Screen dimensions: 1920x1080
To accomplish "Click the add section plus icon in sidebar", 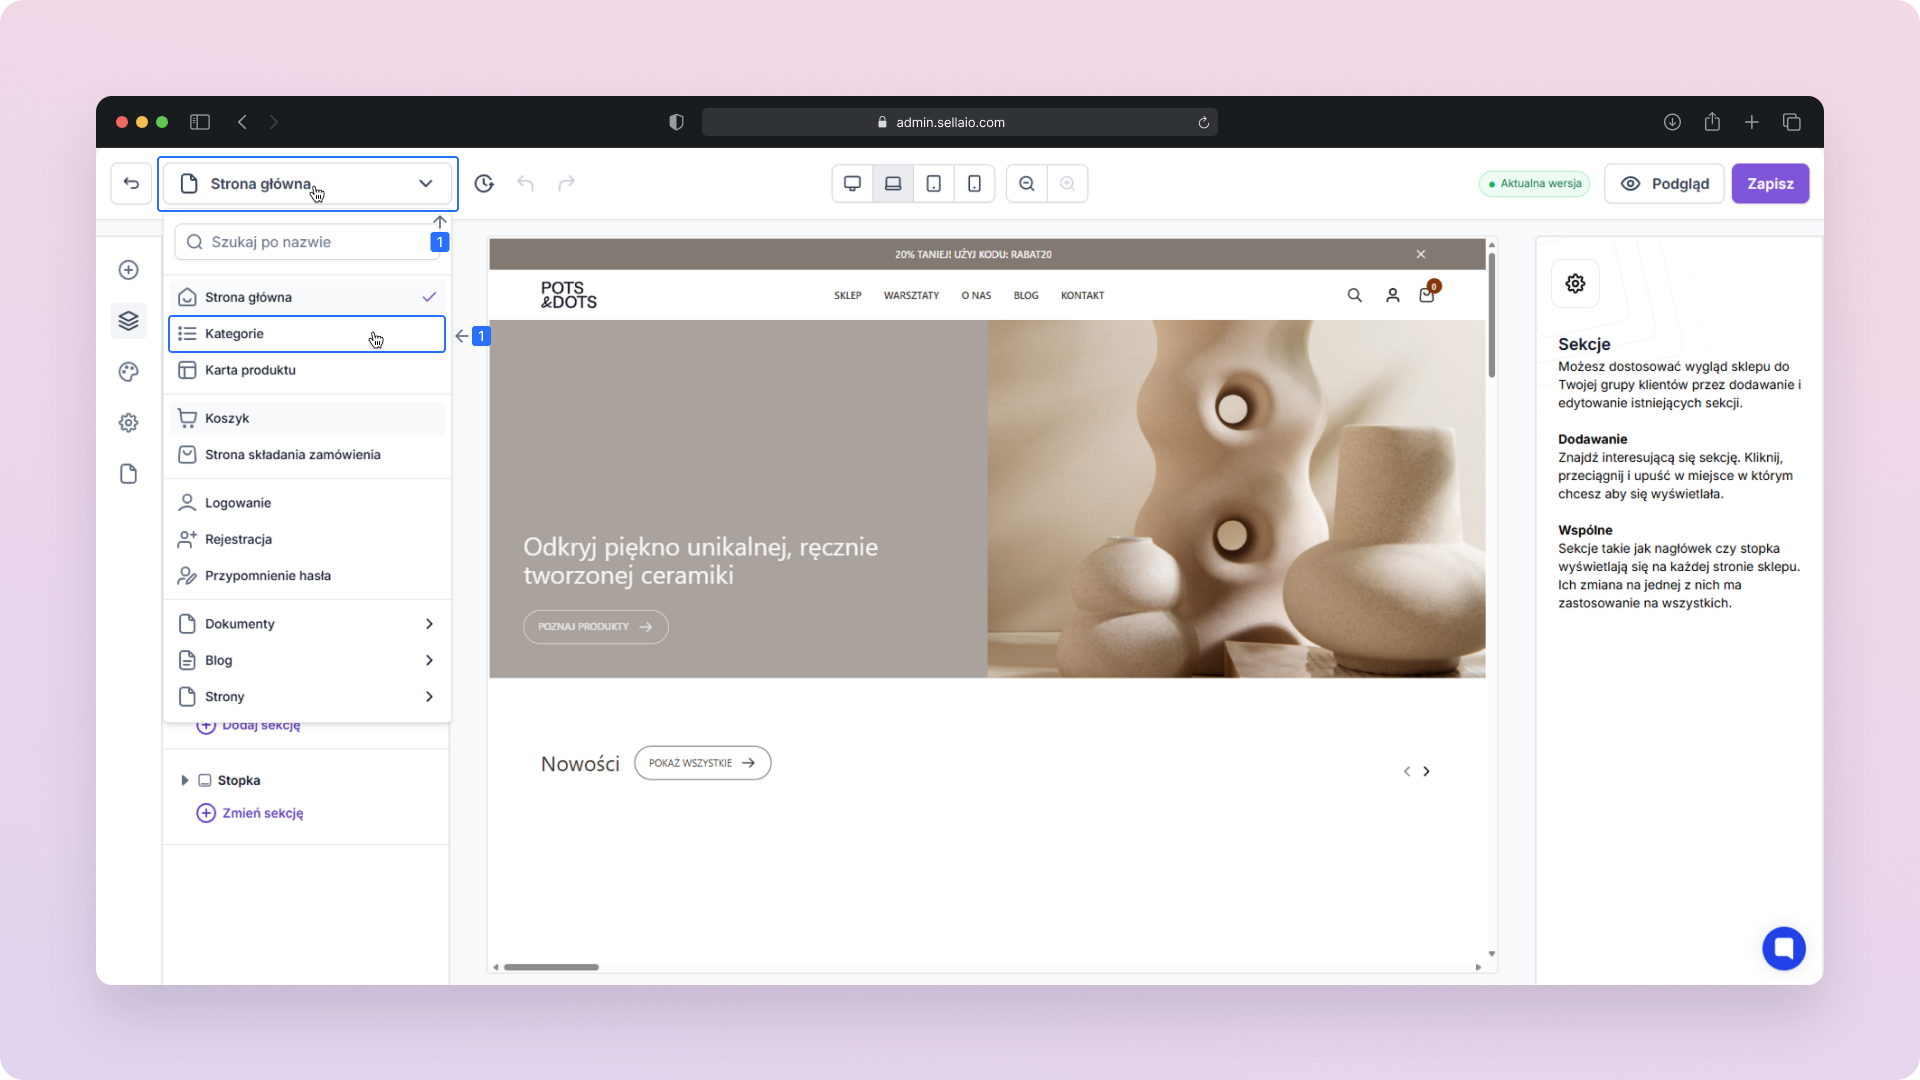I will pyautogui.click(x=128, y=270).
